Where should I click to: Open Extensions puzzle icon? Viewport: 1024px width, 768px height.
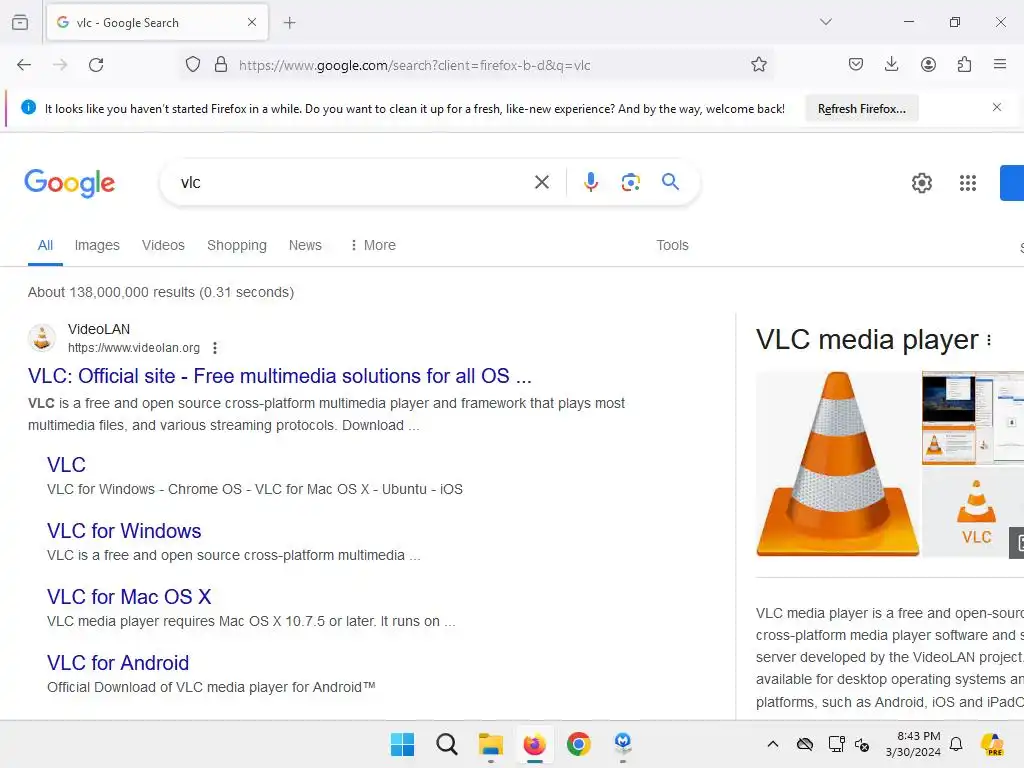click(x=964, y=64)
